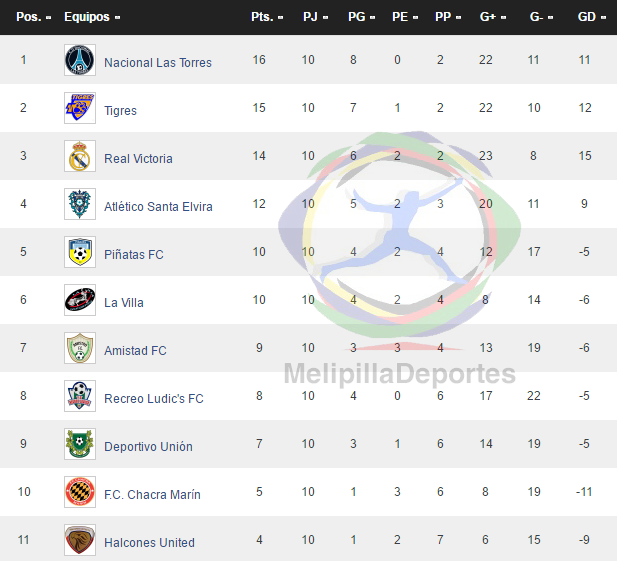Viewport: 617px width, 561px height.
Task: Click the Deportivo Unión green crest
Action: (80, 444)
